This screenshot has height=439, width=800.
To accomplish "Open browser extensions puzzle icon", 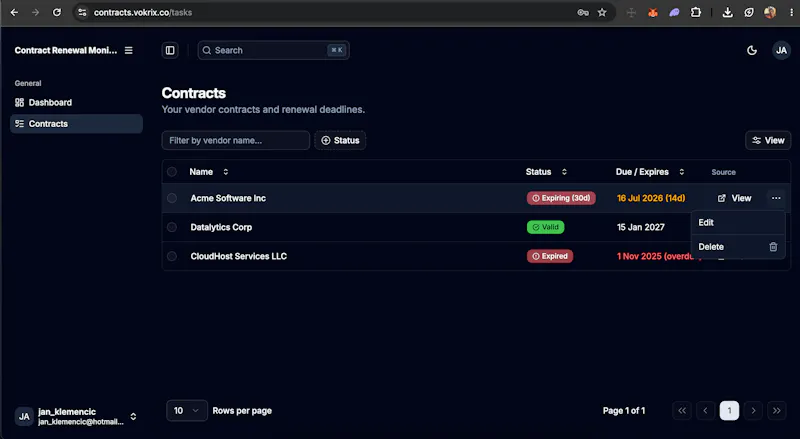I will click(695, 12).
